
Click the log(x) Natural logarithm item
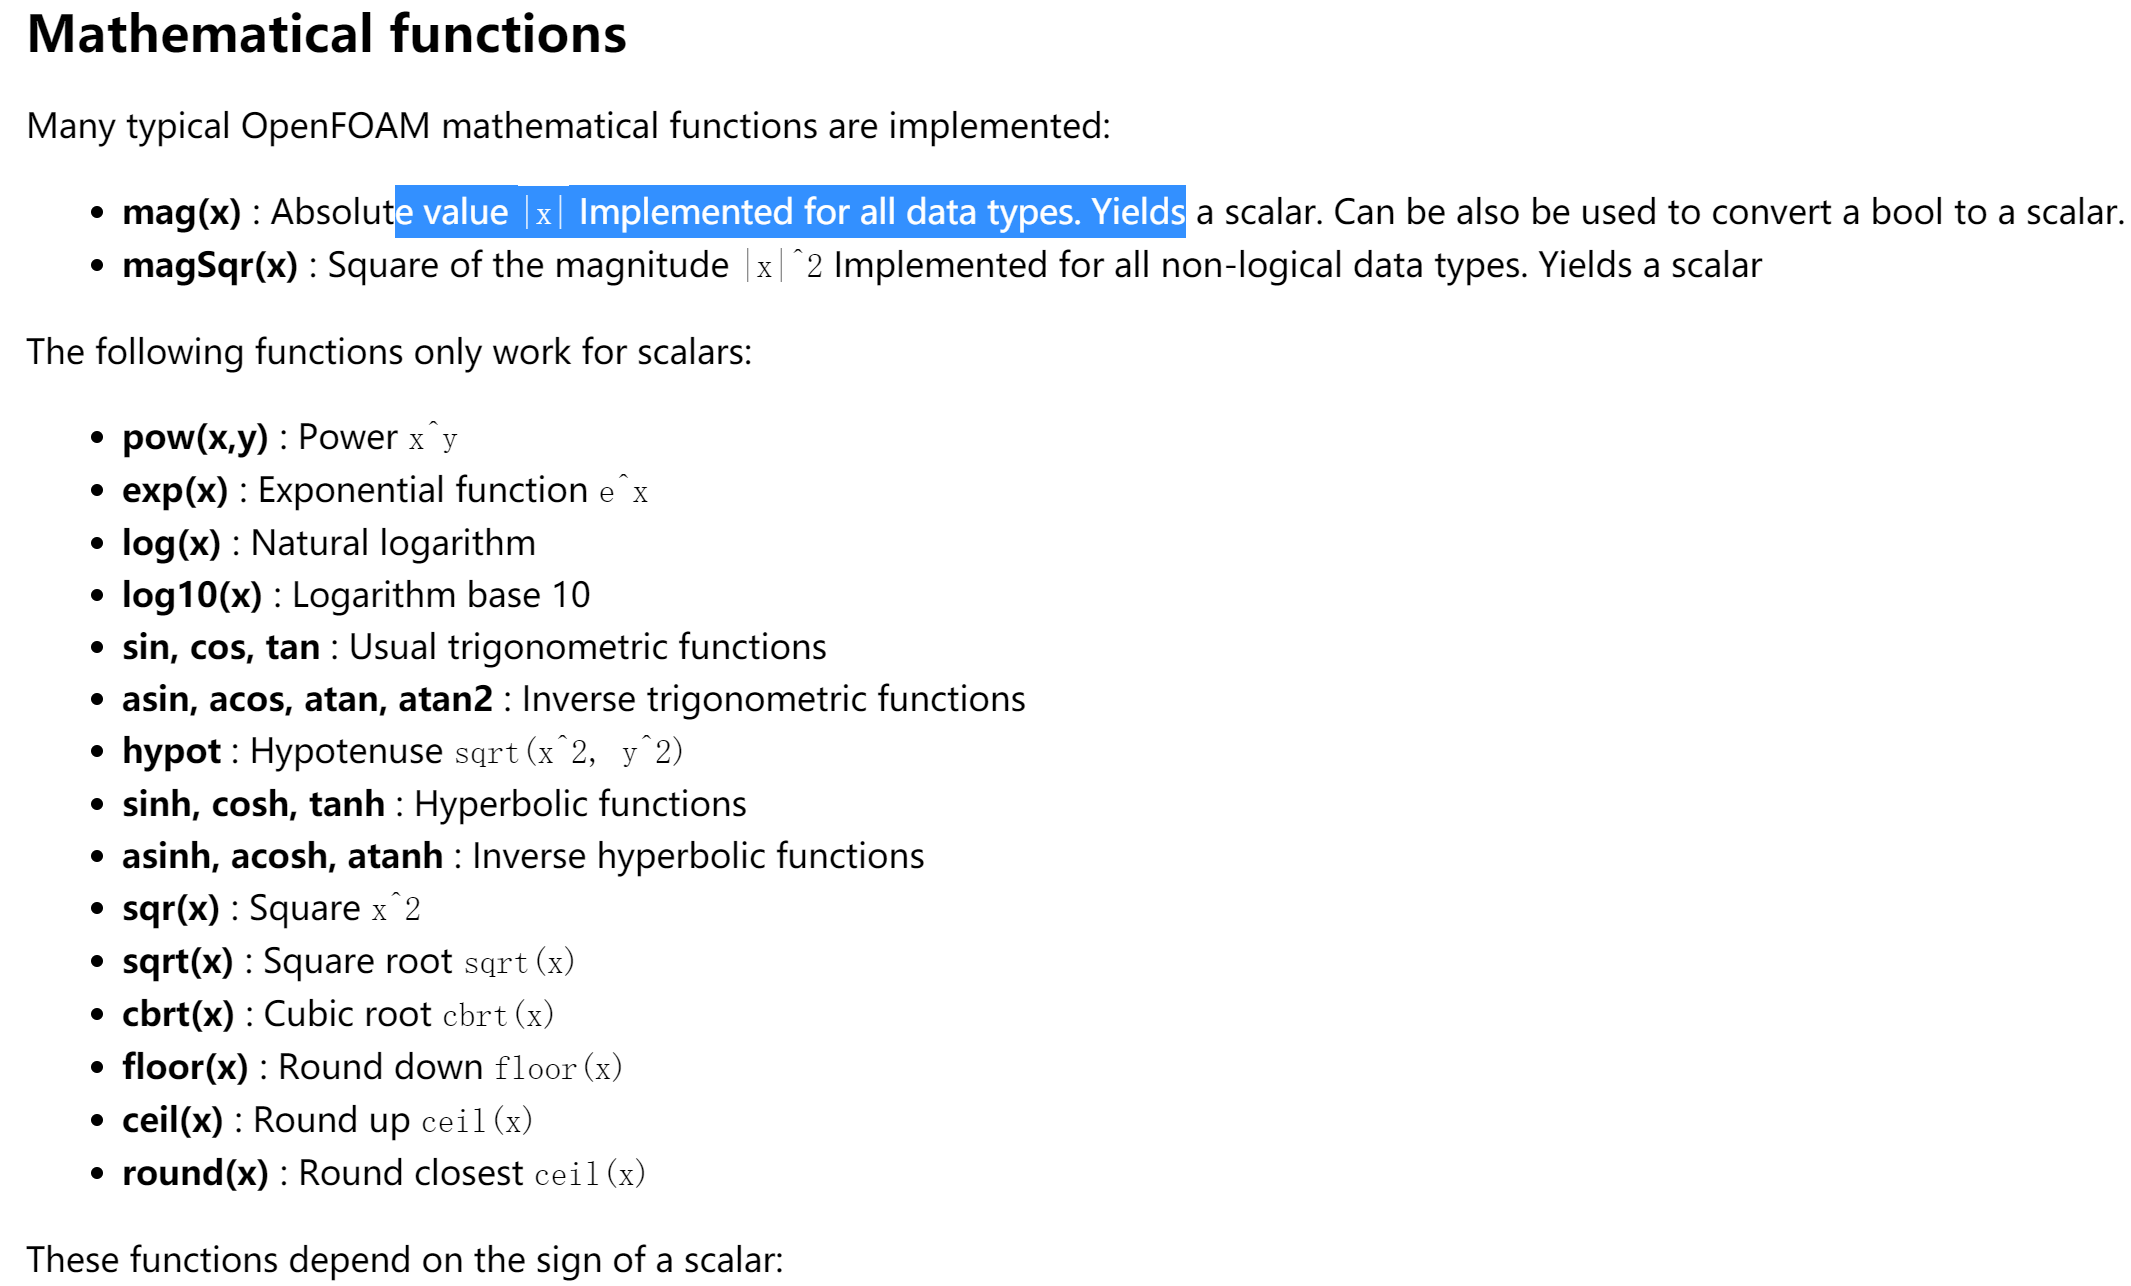[x=329, y=543]
